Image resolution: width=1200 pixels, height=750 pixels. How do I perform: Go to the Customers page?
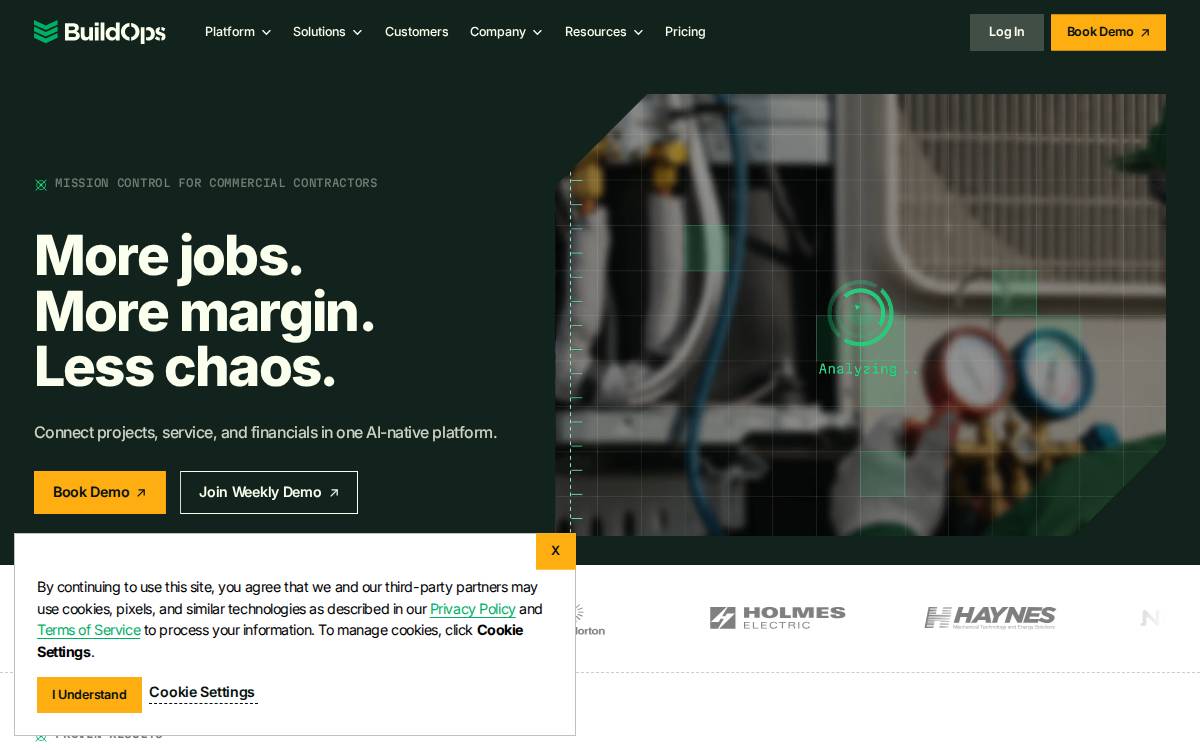coord(416,32)
